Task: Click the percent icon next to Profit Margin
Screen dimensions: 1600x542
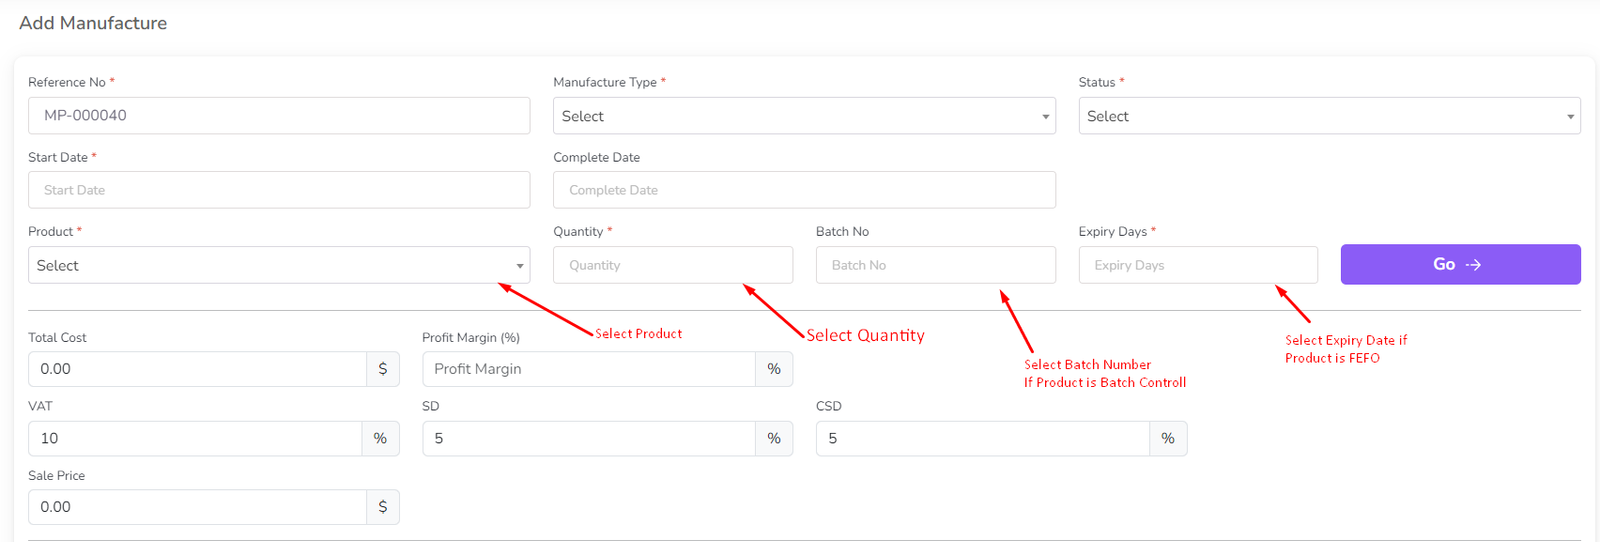Action: pos(774,369)
